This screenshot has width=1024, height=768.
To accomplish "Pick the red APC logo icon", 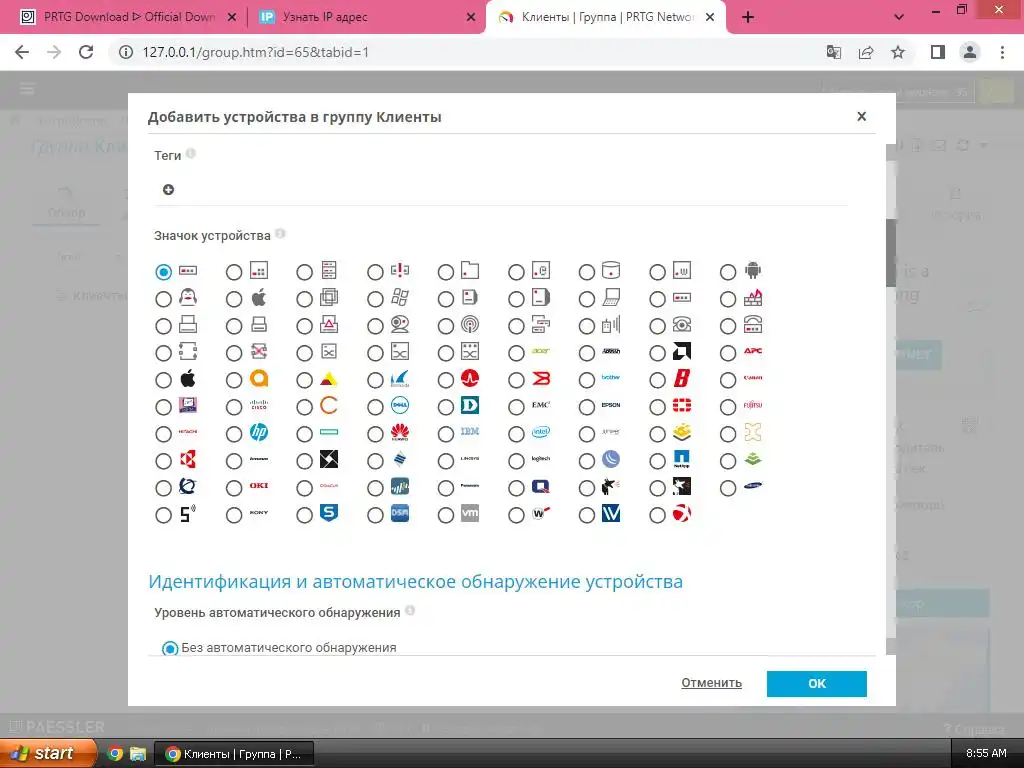I will [x=752, y=351].
